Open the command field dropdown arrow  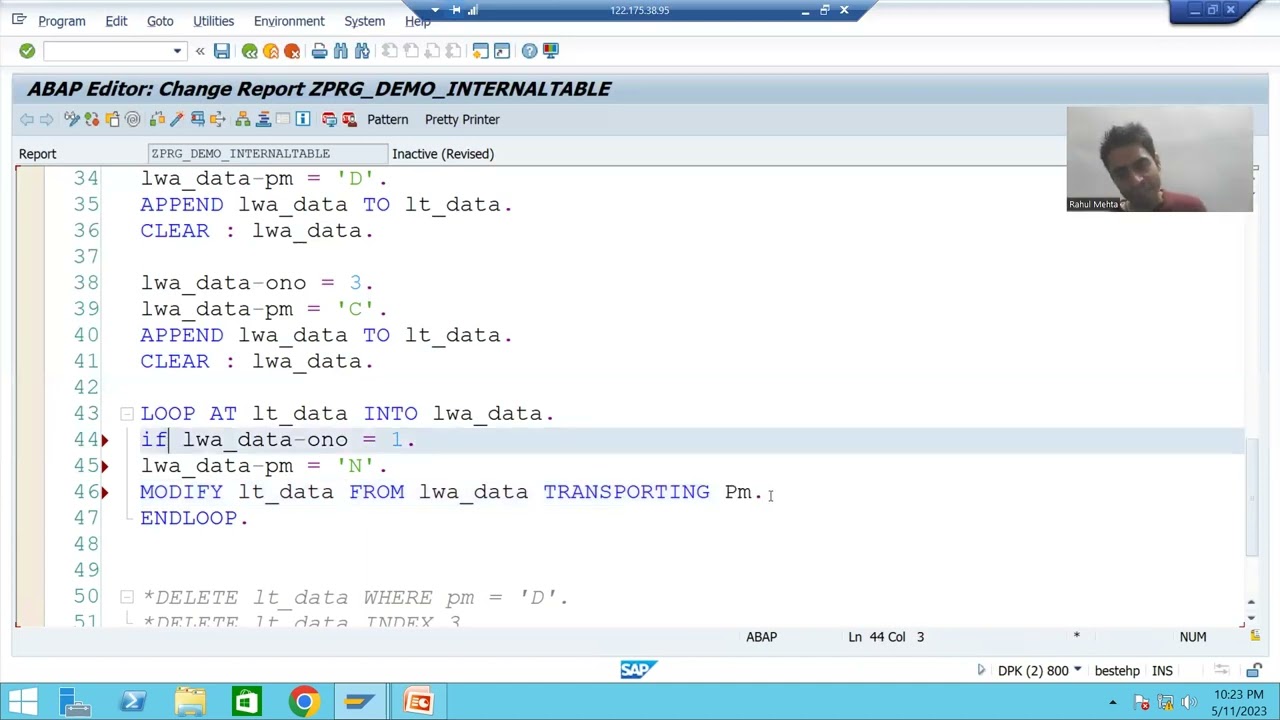point(177,51)
